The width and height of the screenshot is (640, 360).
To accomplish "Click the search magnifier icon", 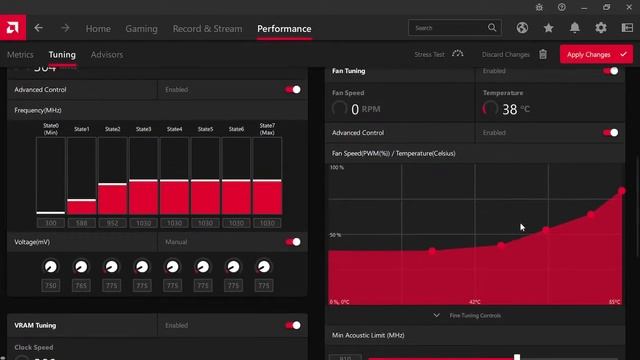I will click(492, 28).
